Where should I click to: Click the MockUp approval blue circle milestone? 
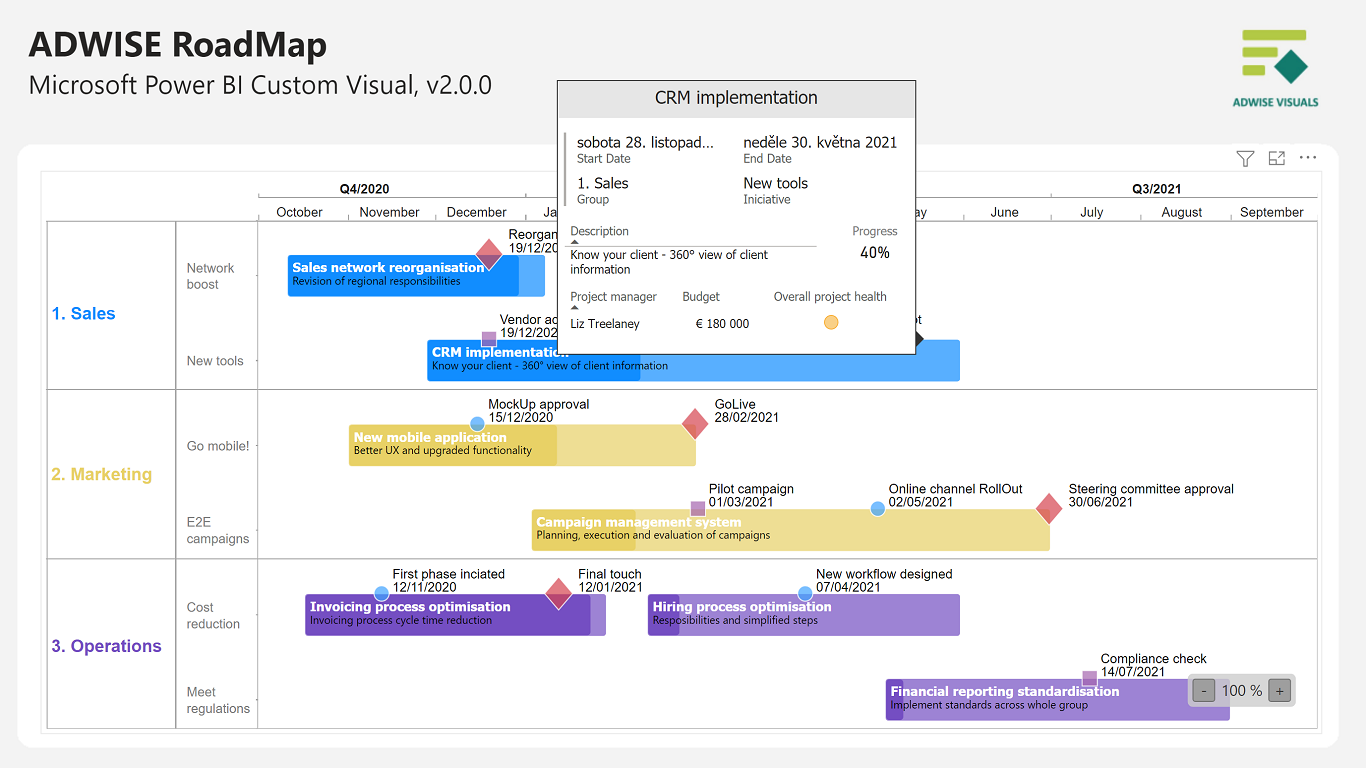[x=477, y=424]
